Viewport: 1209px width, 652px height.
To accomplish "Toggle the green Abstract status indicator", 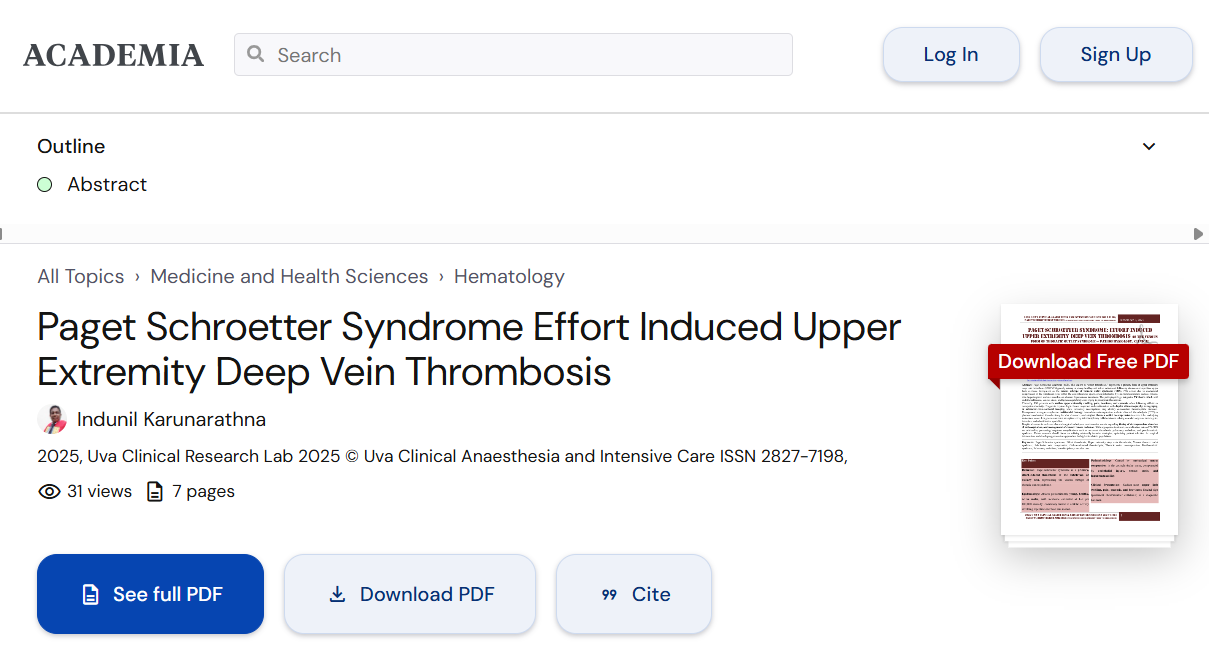I will [x=44, y=184].
